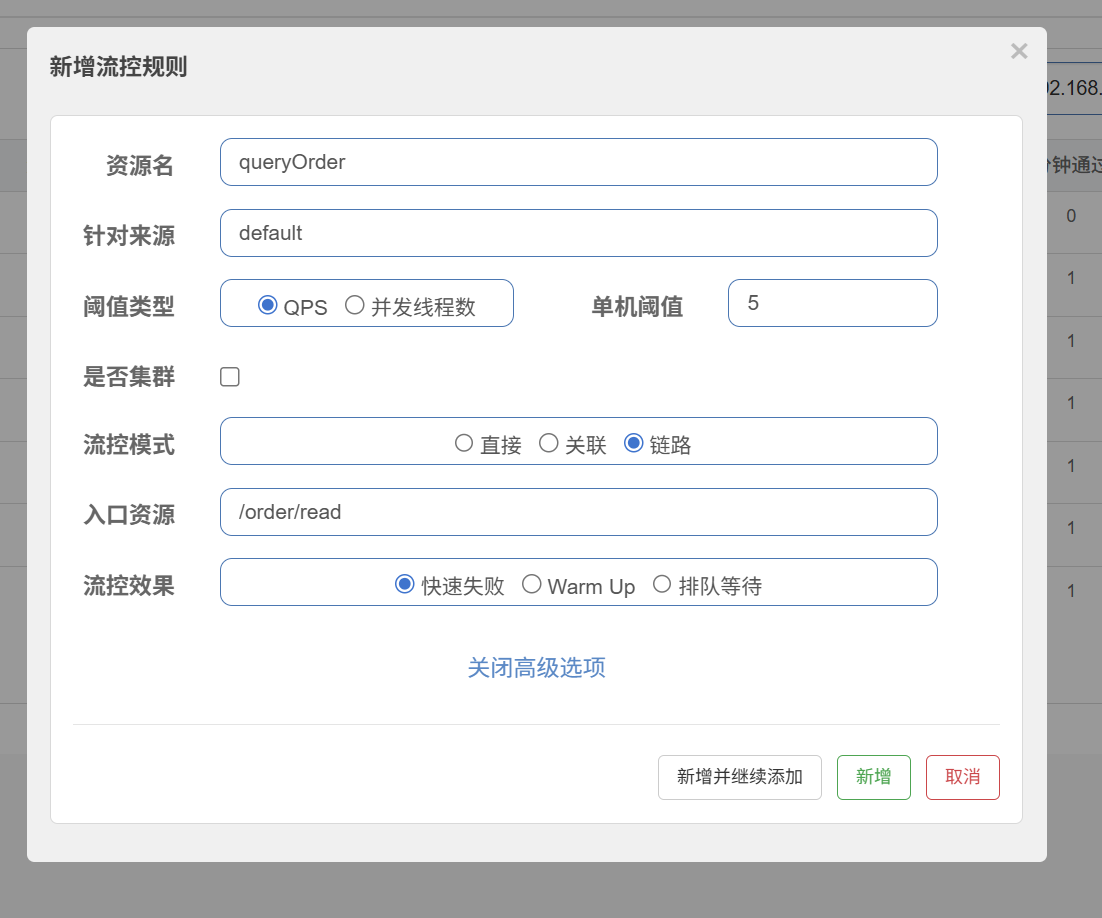This screenshot has height=918, width=1102.
Task: Choose the 直接 flow control mode
Action: coord(464,443)
